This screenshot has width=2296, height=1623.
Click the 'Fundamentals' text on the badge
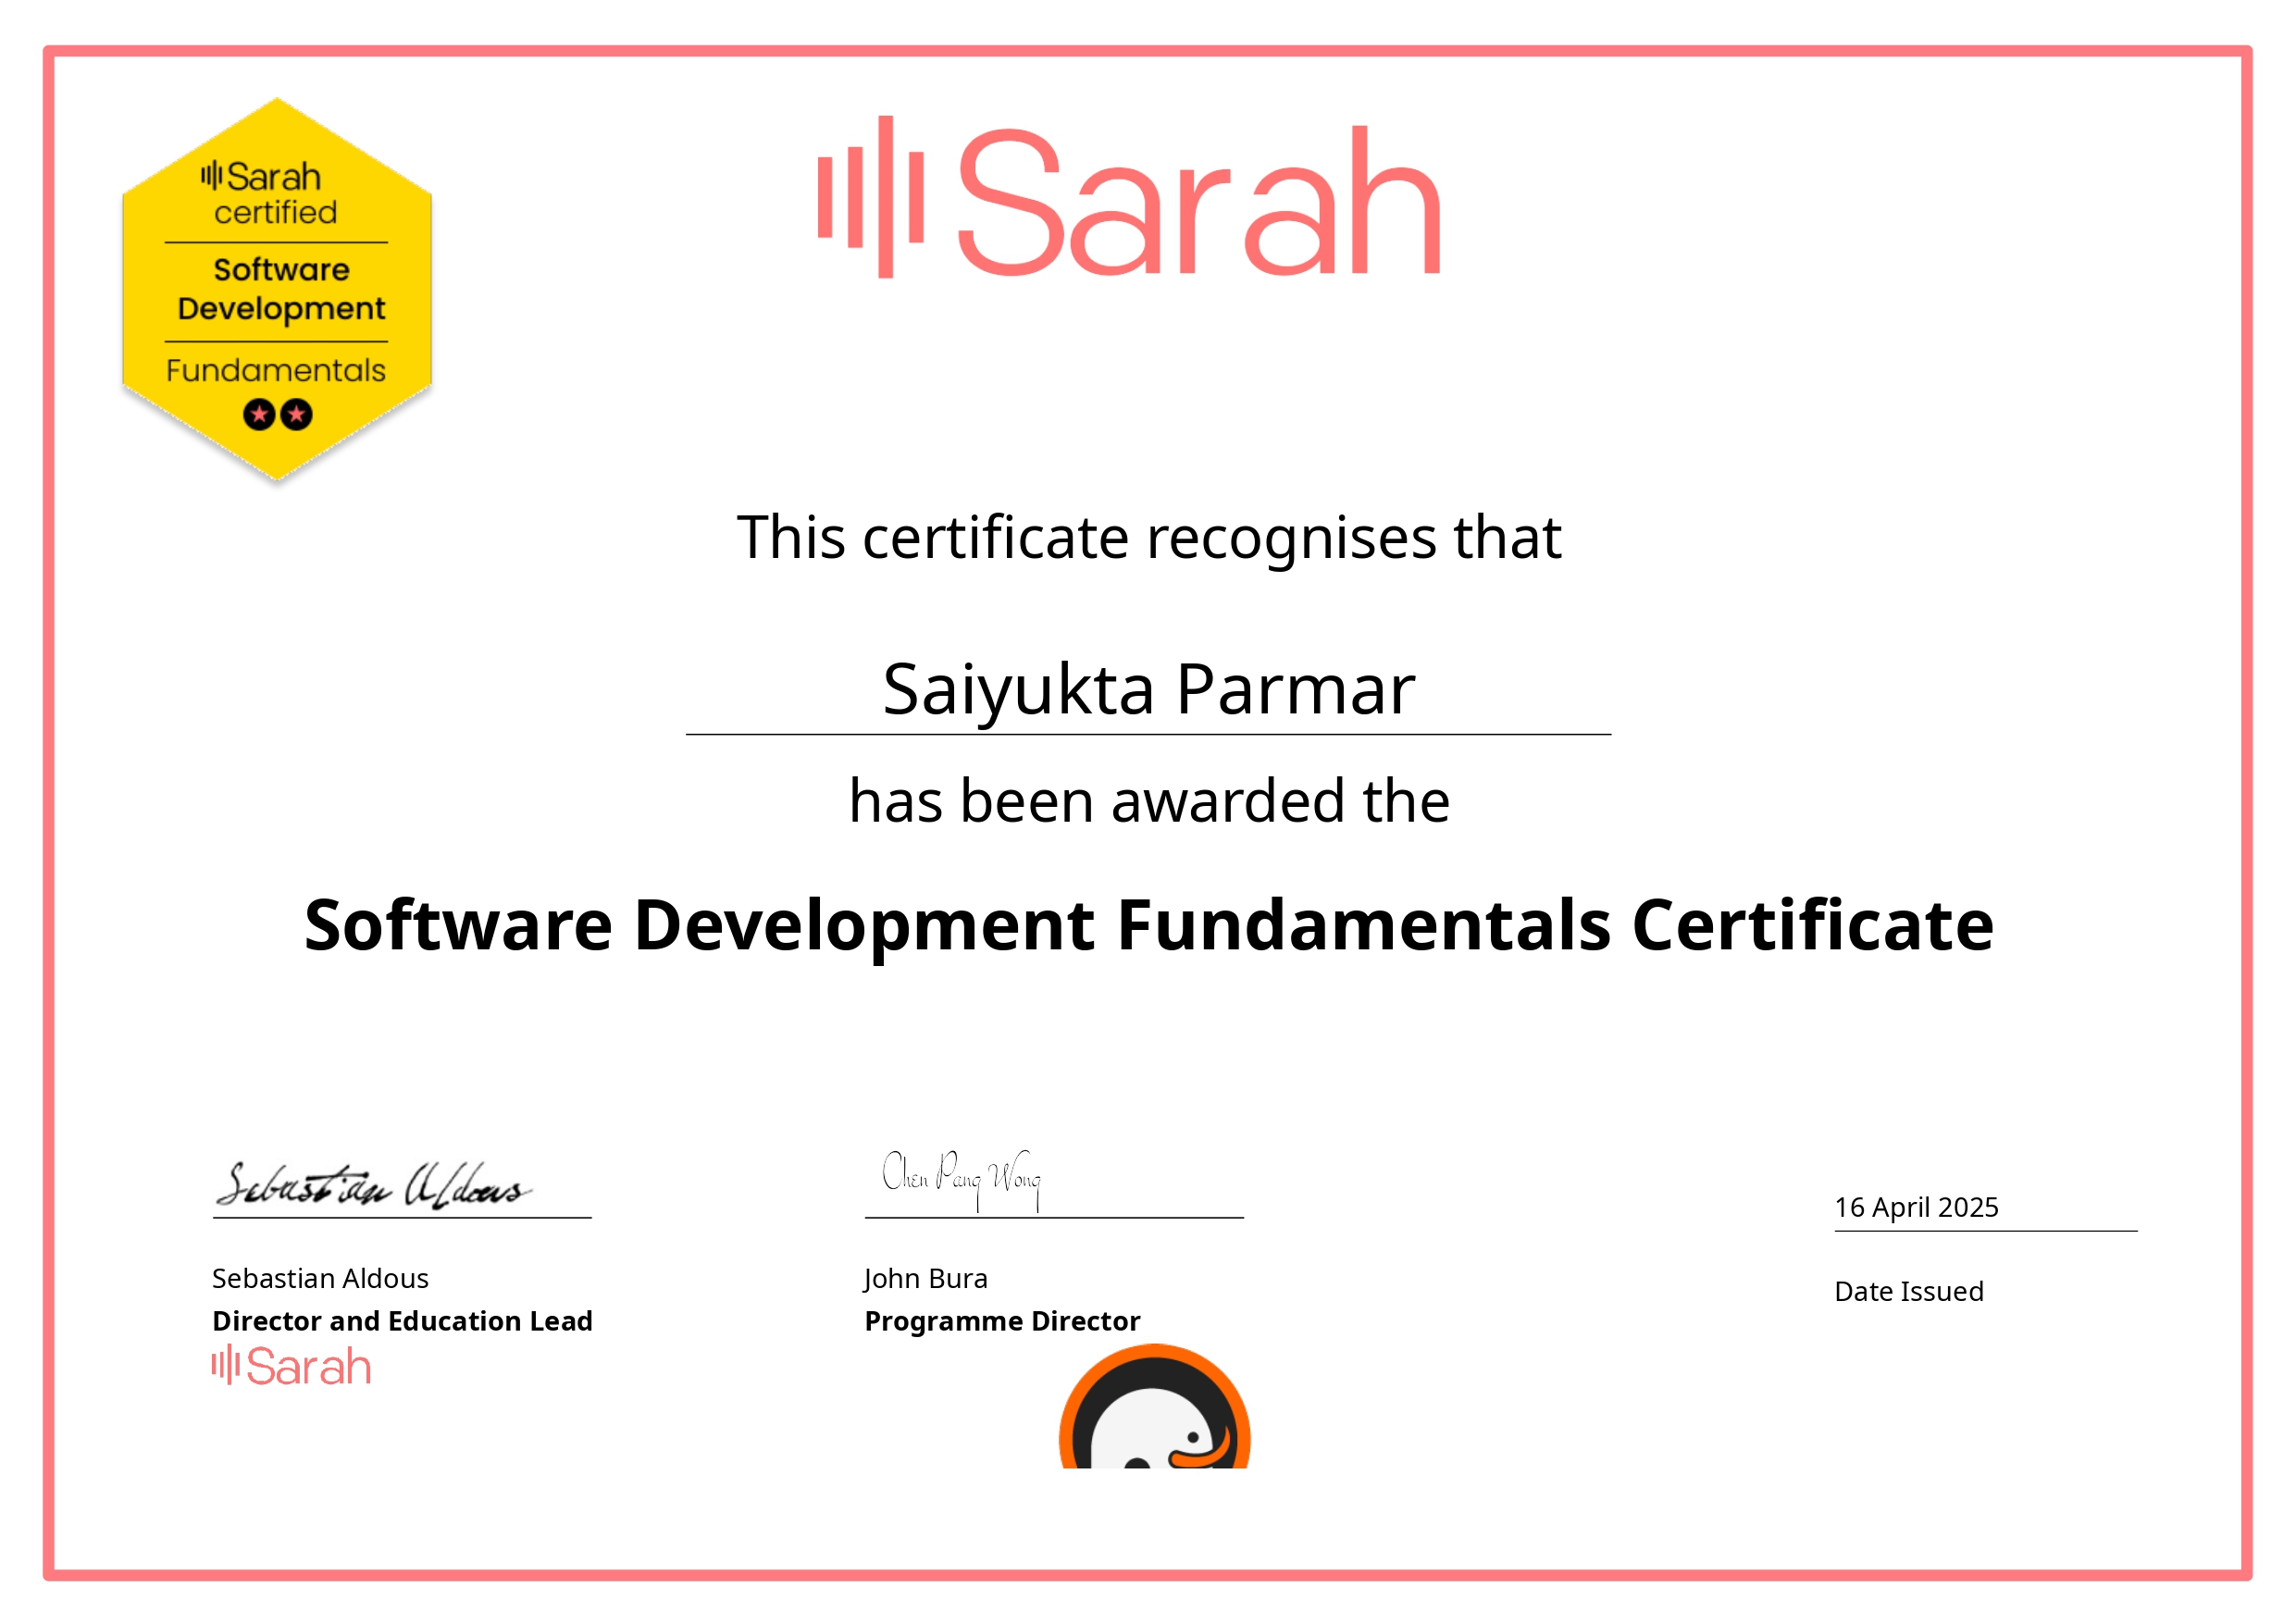pyautogui.click(x=278, y=372)
